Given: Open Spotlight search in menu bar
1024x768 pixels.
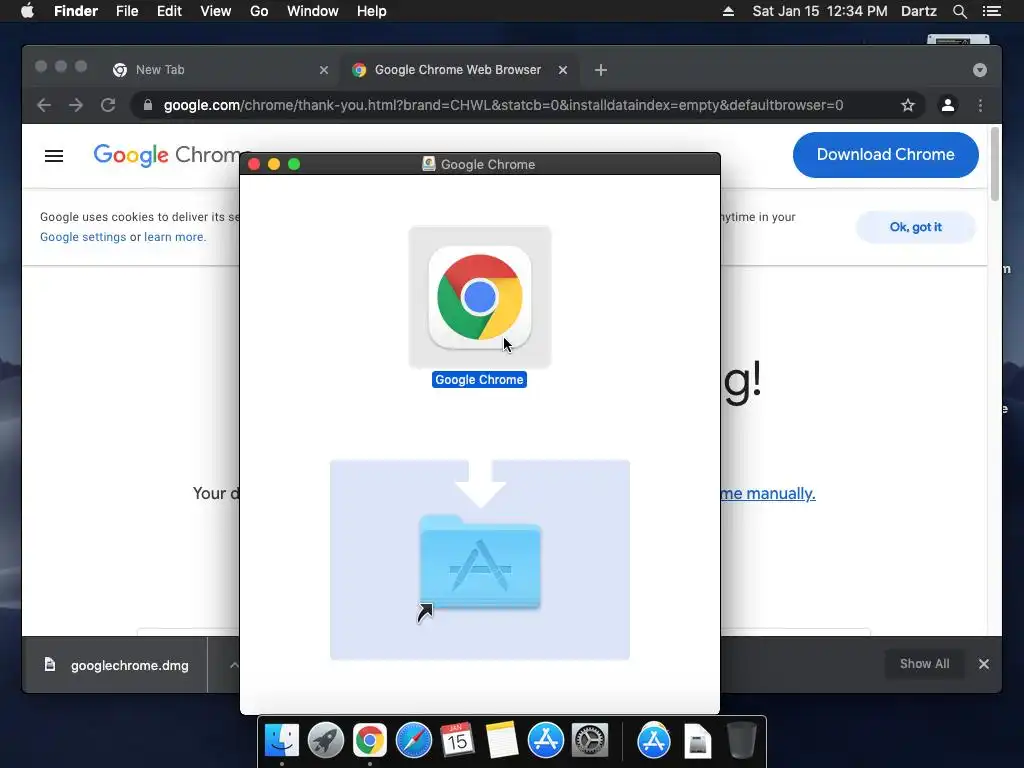Looking at the screenshot, I should [959, 11].
